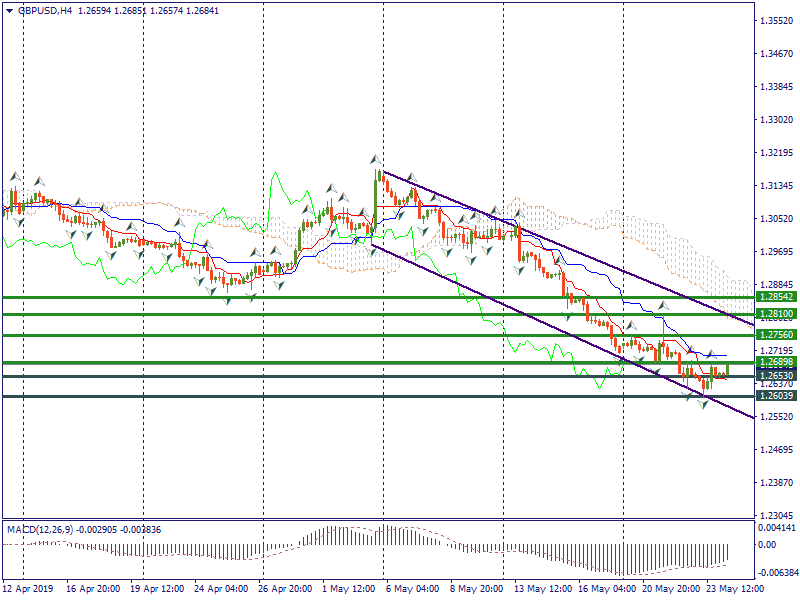Screen dimensions: 800x600
Task: Click the GBPUSD,H4 symbol title text
Action: pyautogui.click(x=46, y=10)
